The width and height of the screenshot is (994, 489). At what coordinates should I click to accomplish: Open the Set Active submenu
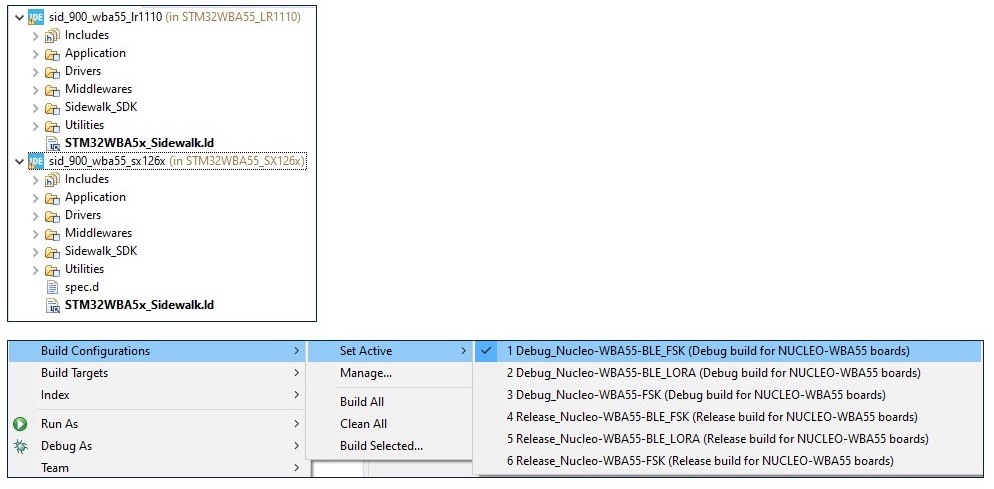390,351
